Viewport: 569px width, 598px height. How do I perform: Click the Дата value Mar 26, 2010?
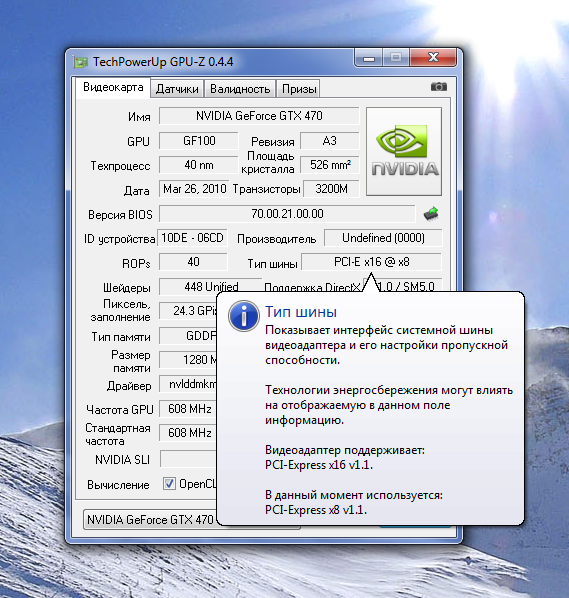pyautogui.click(x=194, y=189)
